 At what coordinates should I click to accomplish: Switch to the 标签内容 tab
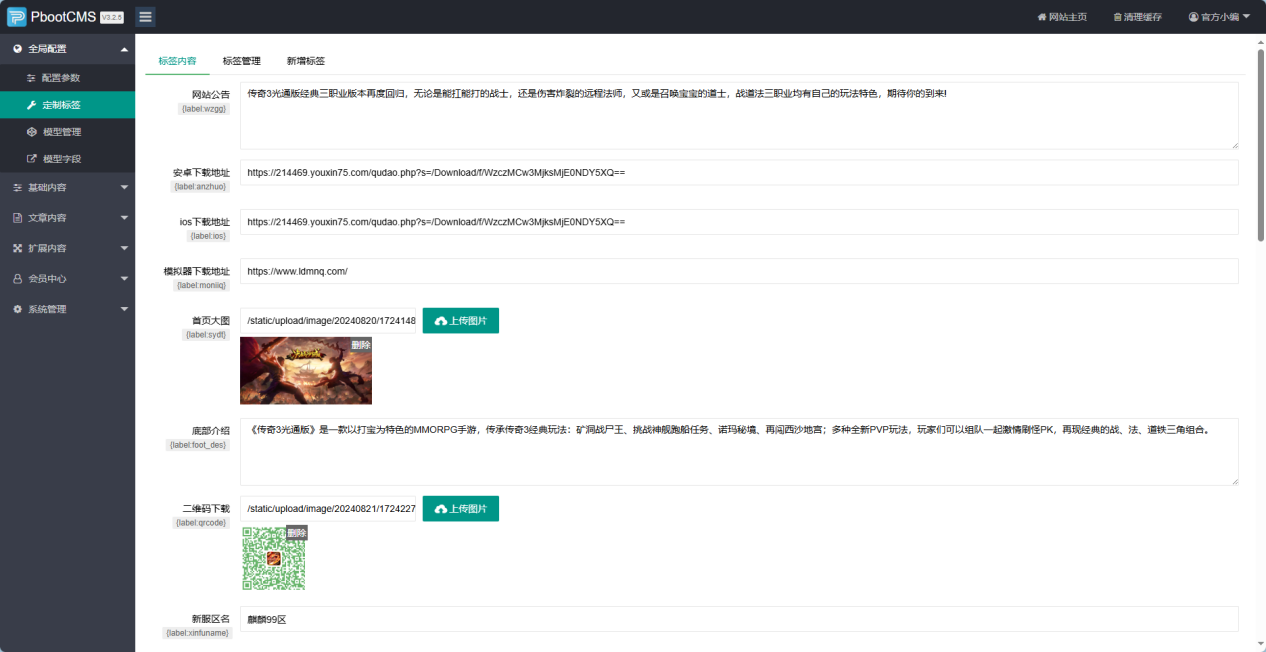(x=177, y=61)
